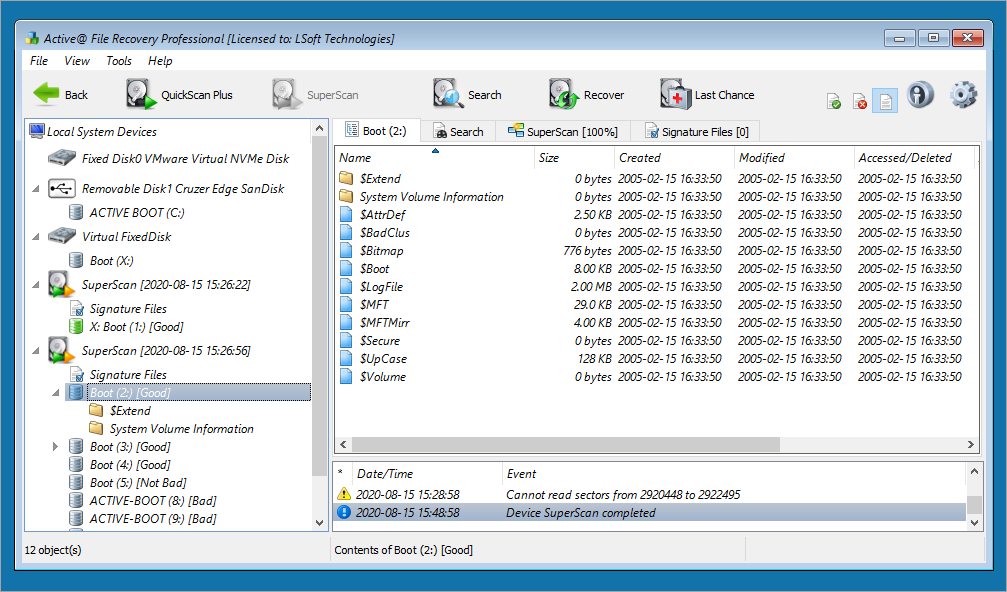The height and width of the screenshot is (592, 1007).
Task: Open the Help menu
Action: tap(160, 60)
